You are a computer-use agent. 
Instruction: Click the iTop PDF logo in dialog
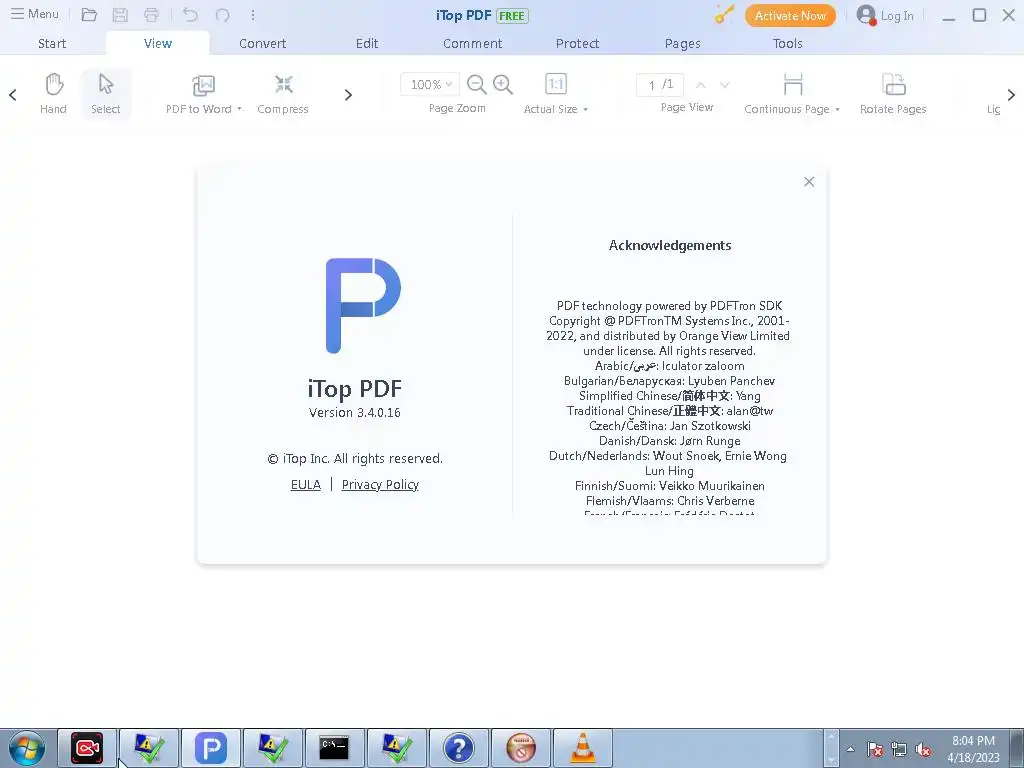[x=363, y=306]
